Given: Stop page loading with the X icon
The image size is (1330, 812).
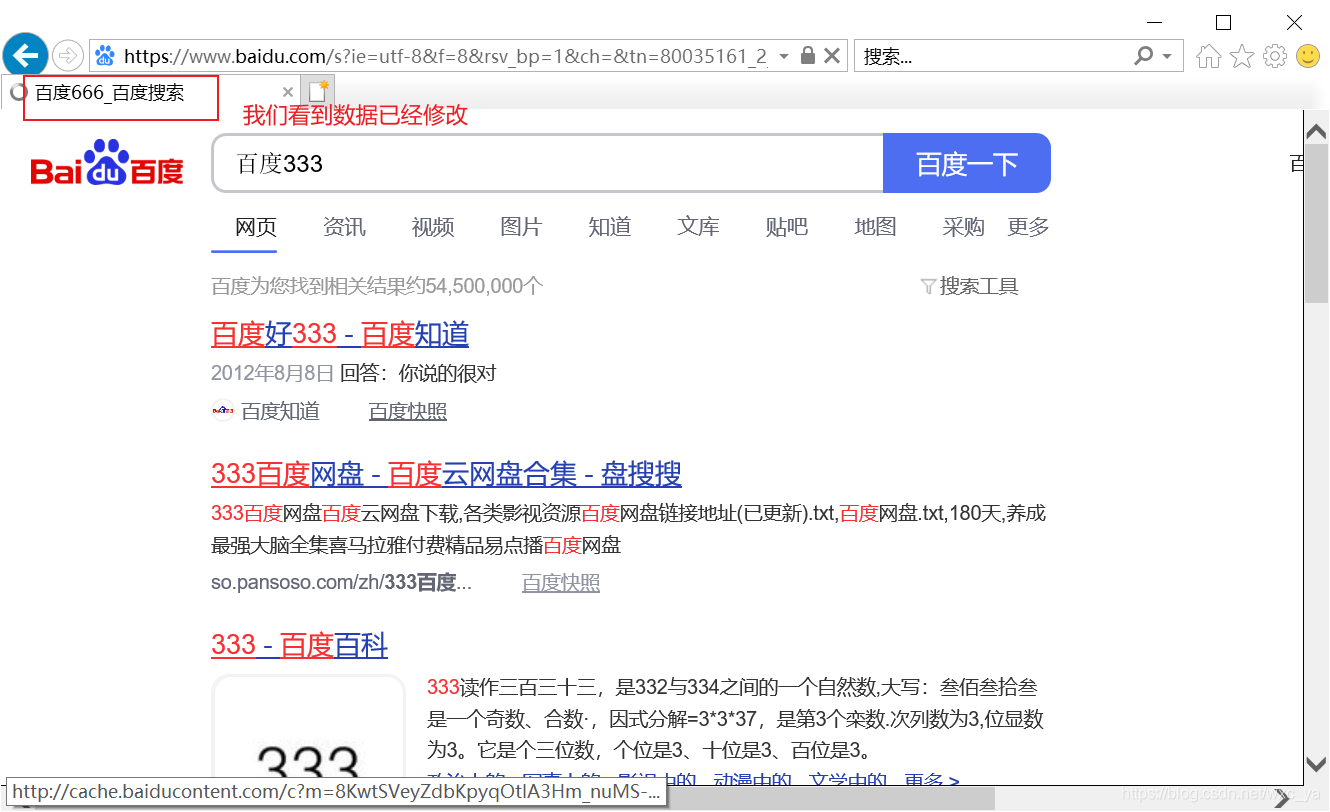Looking at the screenshot, I should point(832,56).
